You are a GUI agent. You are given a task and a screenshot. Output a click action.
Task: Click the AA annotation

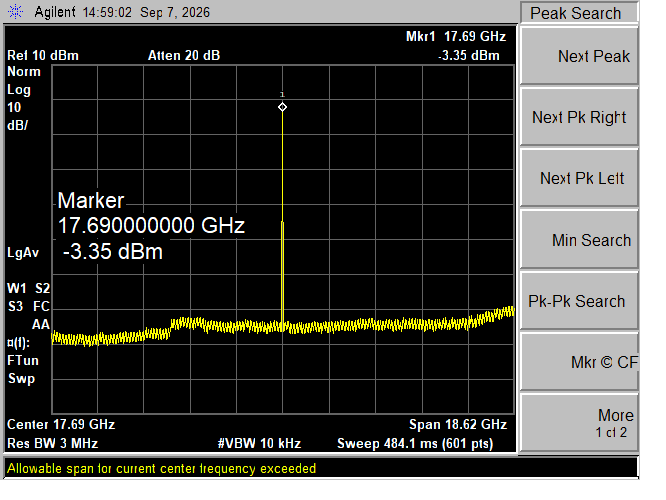41,325
